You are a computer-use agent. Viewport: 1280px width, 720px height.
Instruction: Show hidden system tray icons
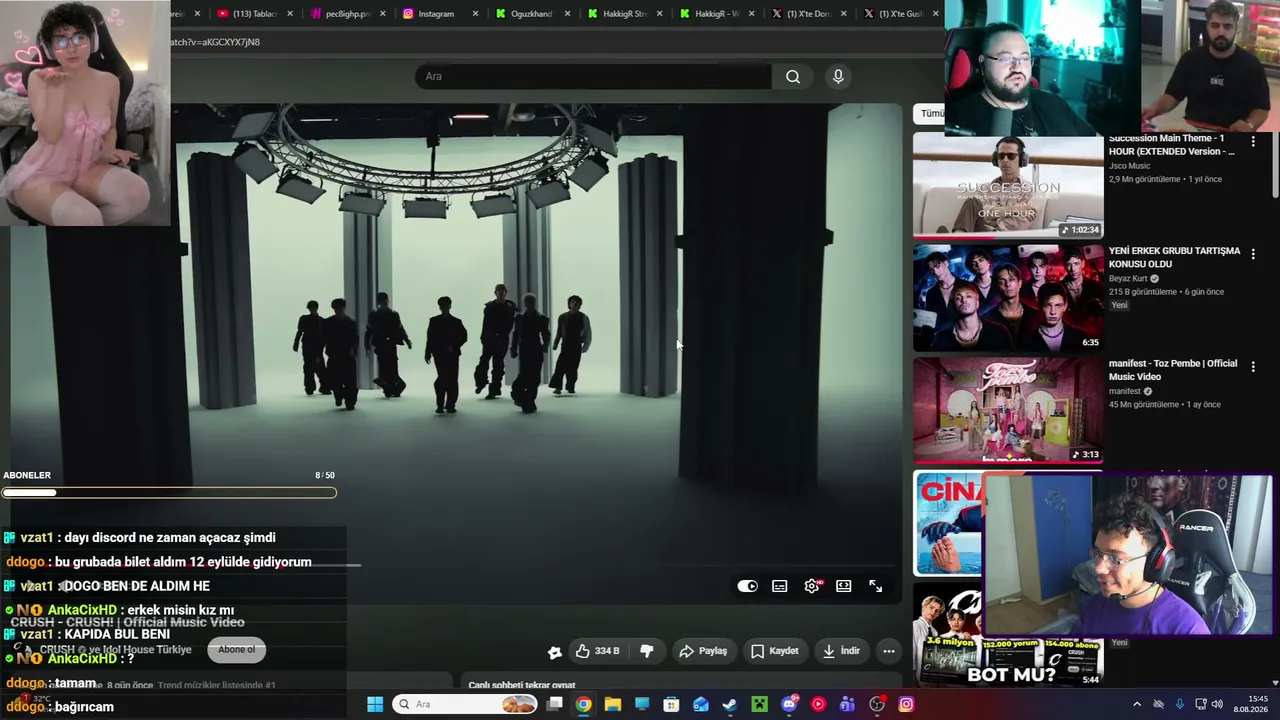pyautogui.click(x=1137, y=705)
